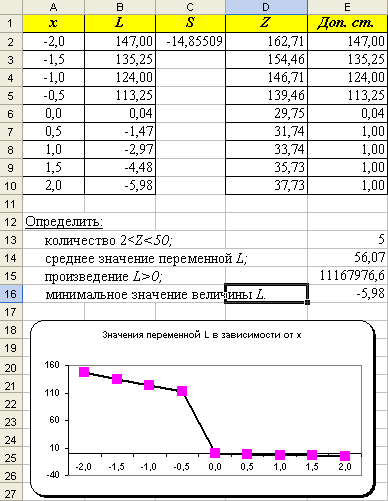388x501 pixels.
Task: Select Z cell showing 29,75
Action: [266, 113]
